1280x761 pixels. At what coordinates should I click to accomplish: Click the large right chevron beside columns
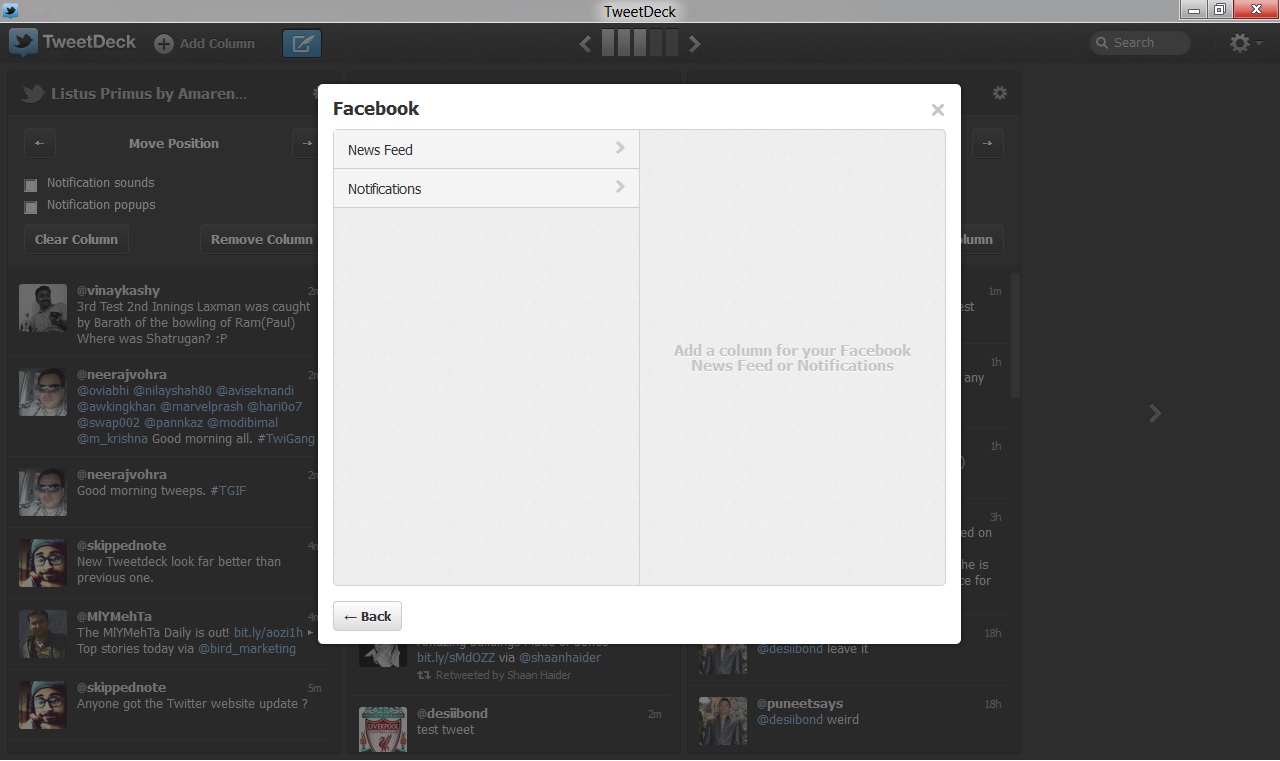coord(1154,413)
